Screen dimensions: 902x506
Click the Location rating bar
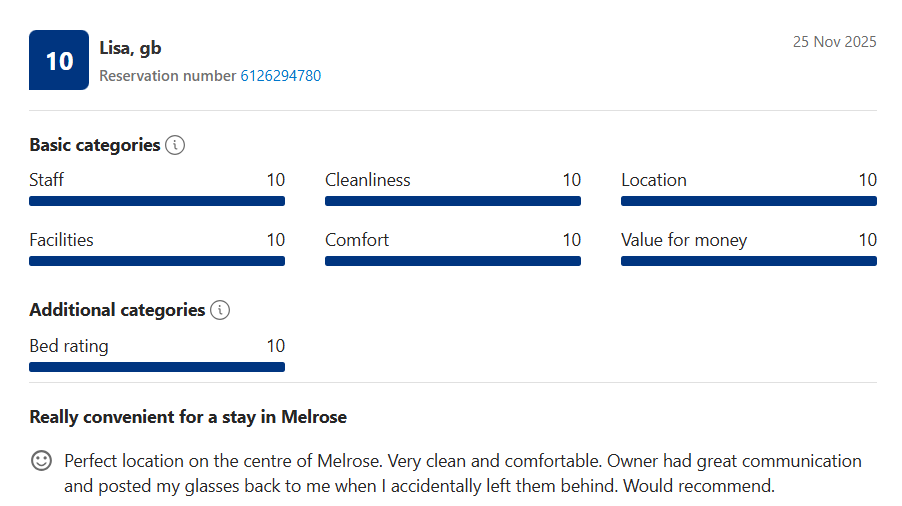coord(749,201)
